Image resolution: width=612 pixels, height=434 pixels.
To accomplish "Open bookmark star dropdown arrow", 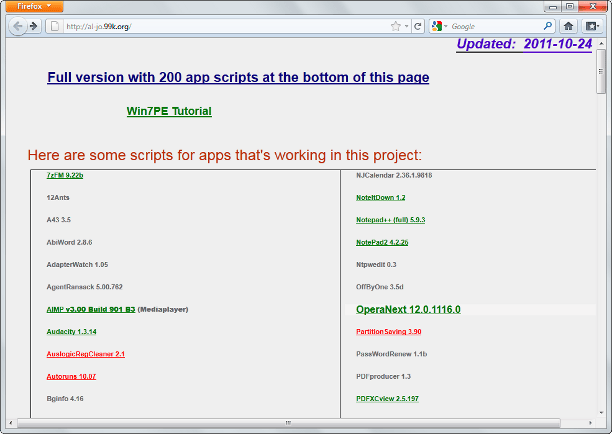I will (406, 26).
